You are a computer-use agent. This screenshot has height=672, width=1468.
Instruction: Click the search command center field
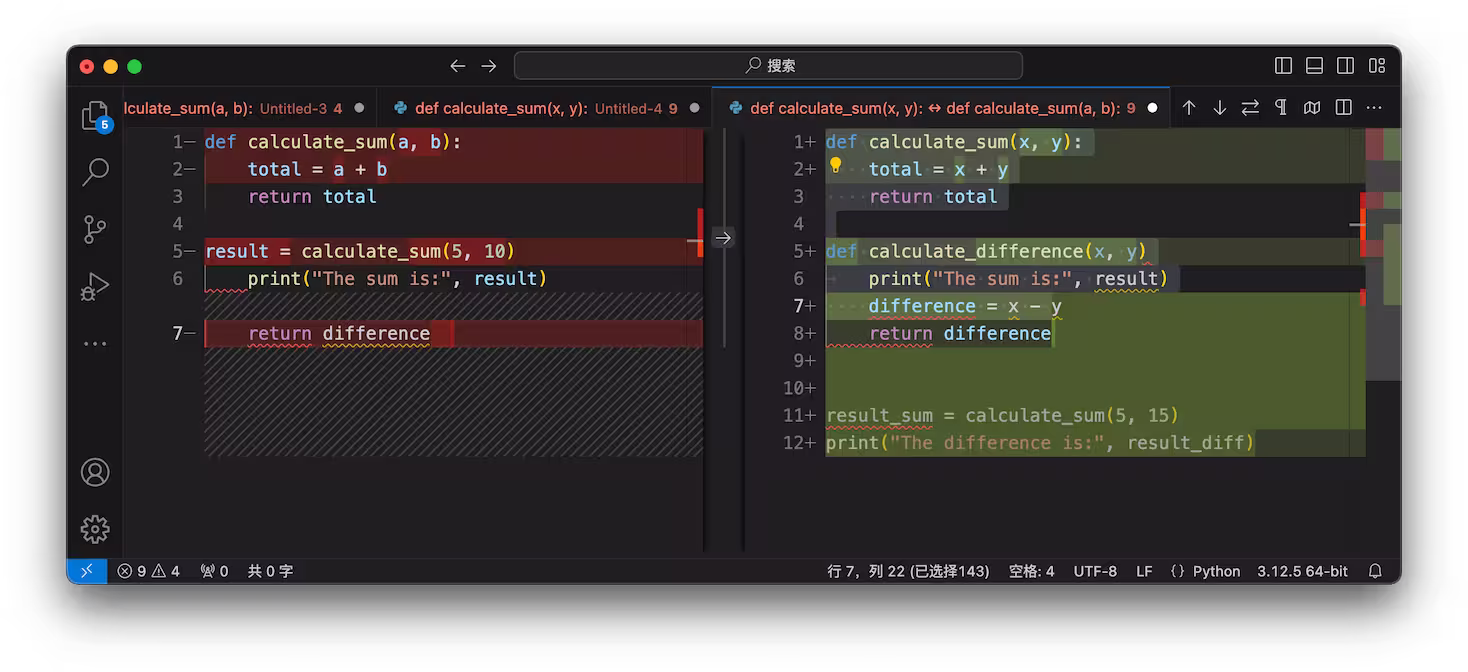point(768,66)
